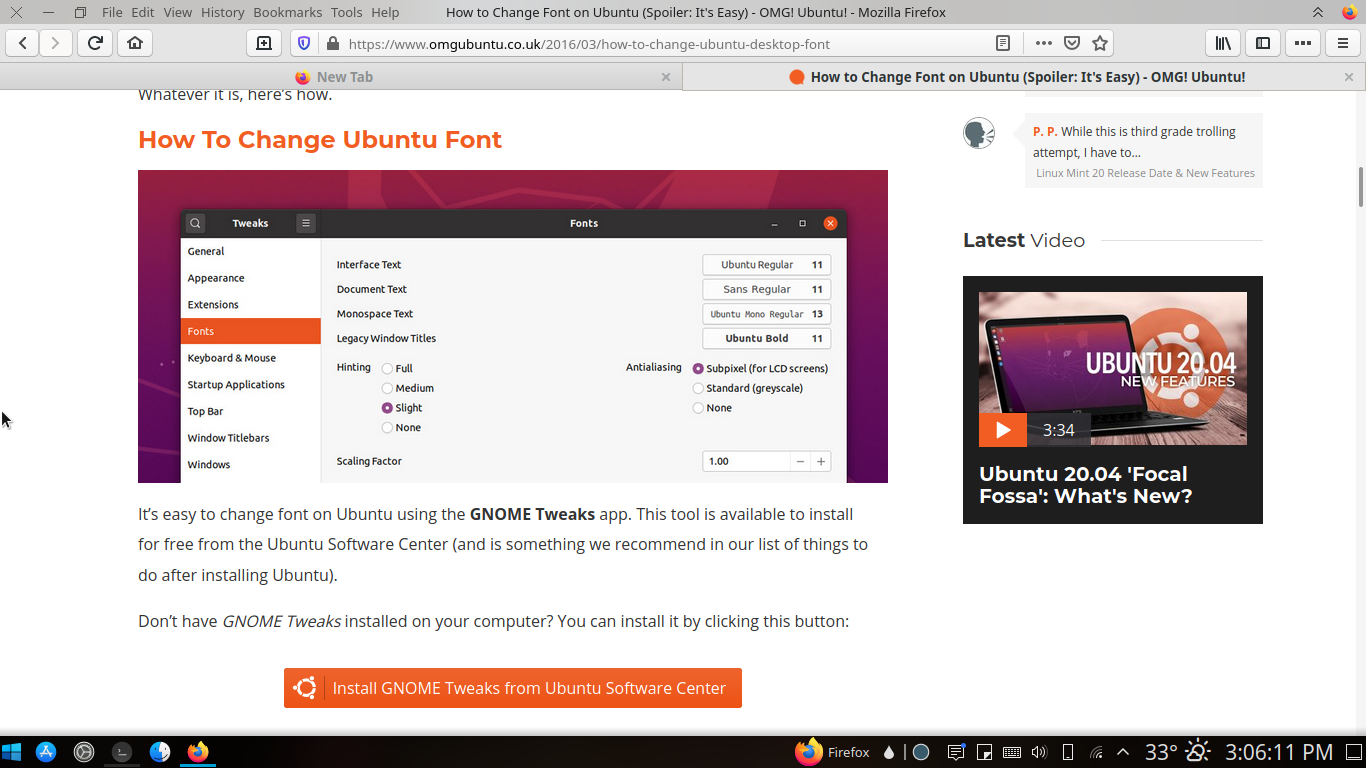Viewport: 1366px width, 768px height.
Task: Open Linux Mint 20 Release Date link
Action: point(1145,173)
